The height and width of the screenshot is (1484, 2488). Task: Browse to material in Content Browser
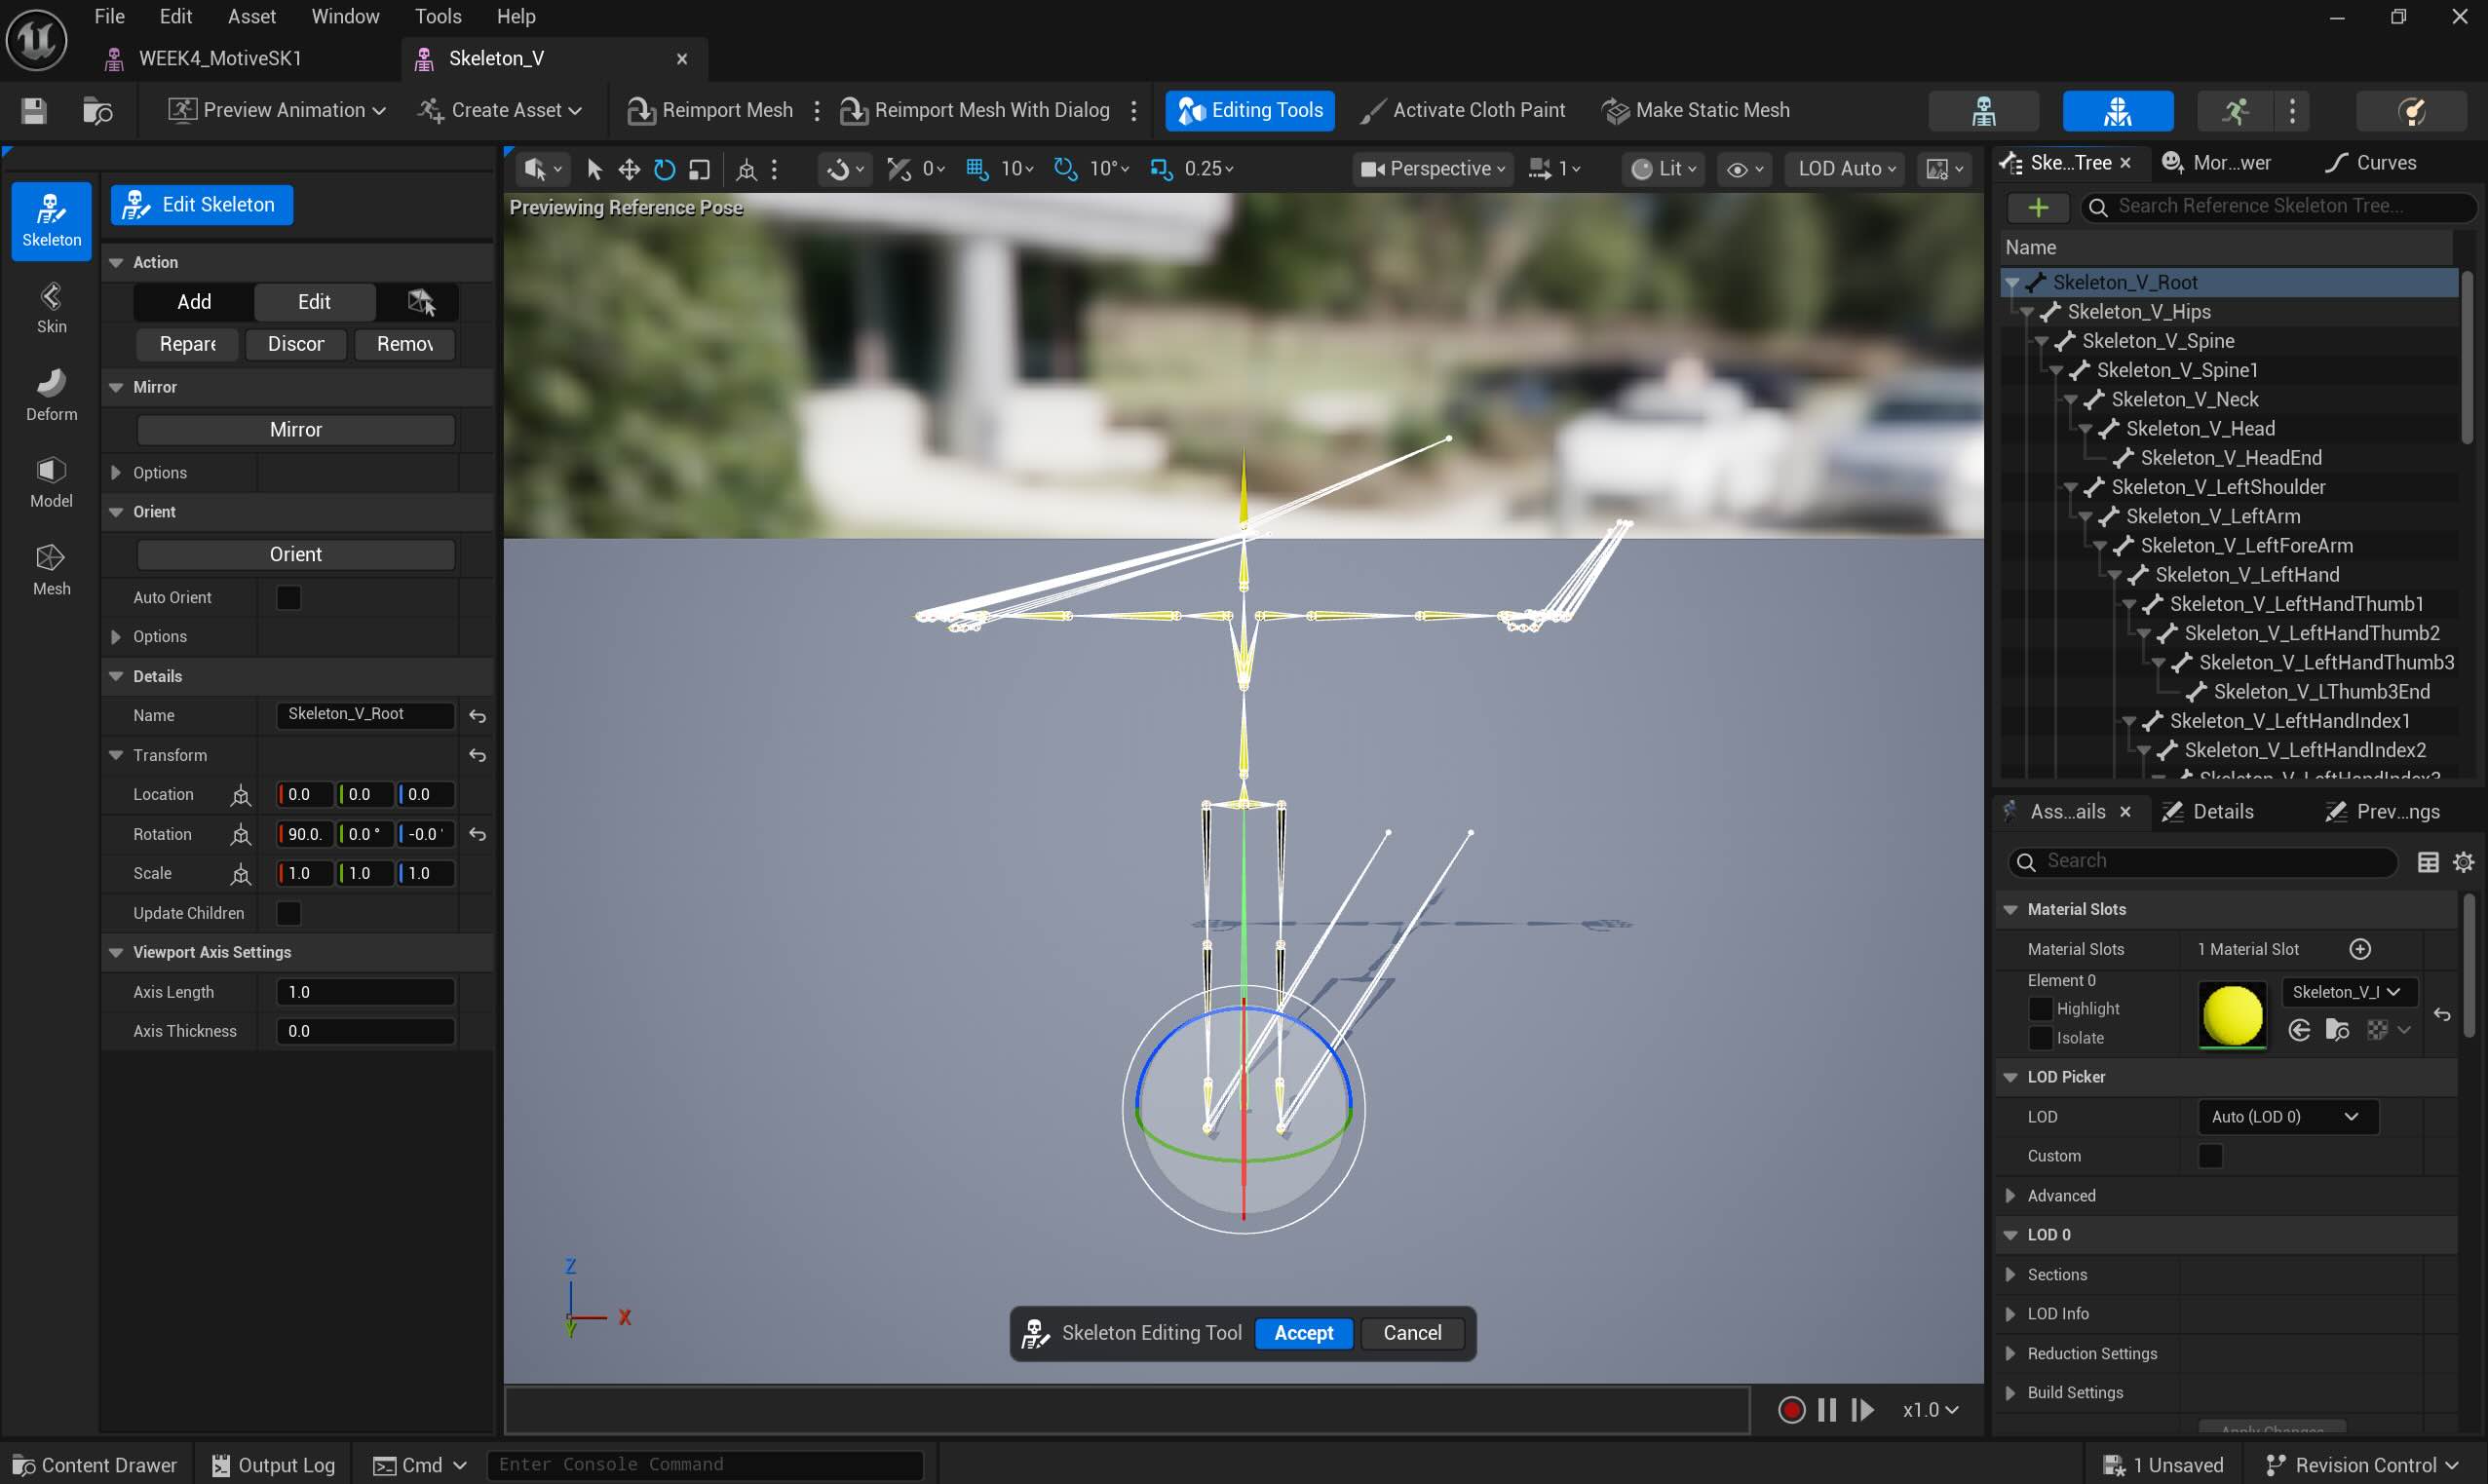pos(2337,1030)
